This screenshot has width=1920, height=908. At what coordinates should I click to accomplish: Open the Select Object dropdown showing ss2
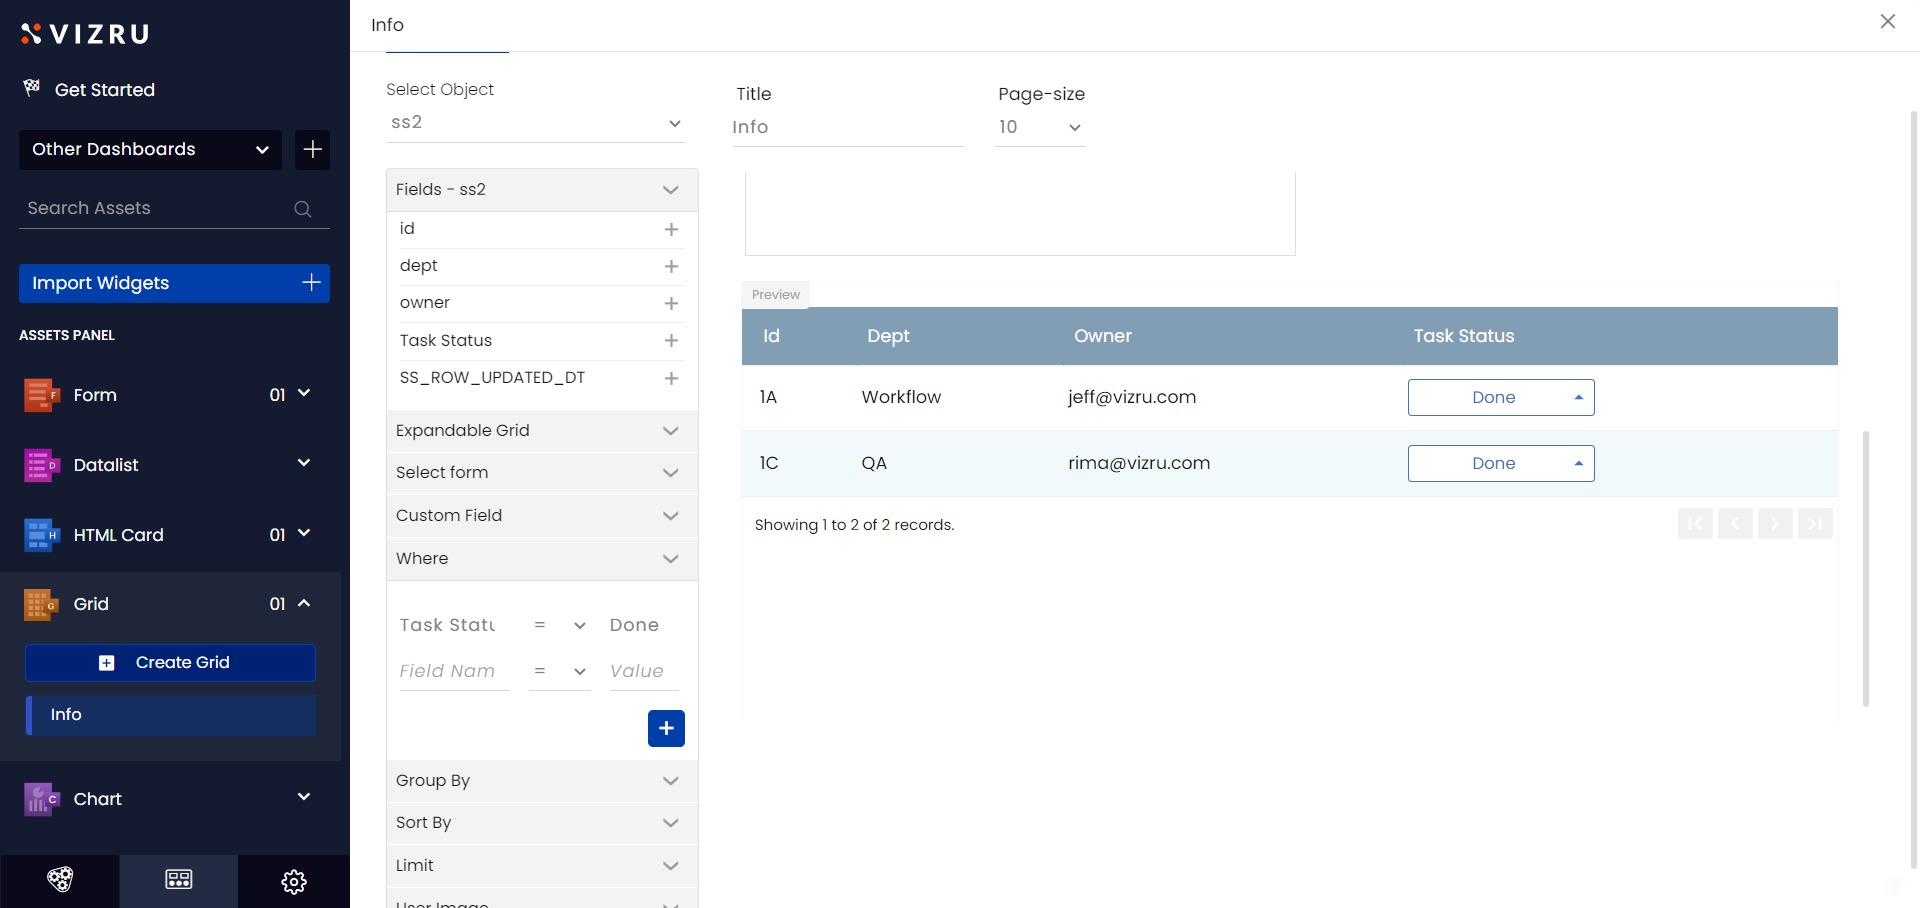(535, 123)
